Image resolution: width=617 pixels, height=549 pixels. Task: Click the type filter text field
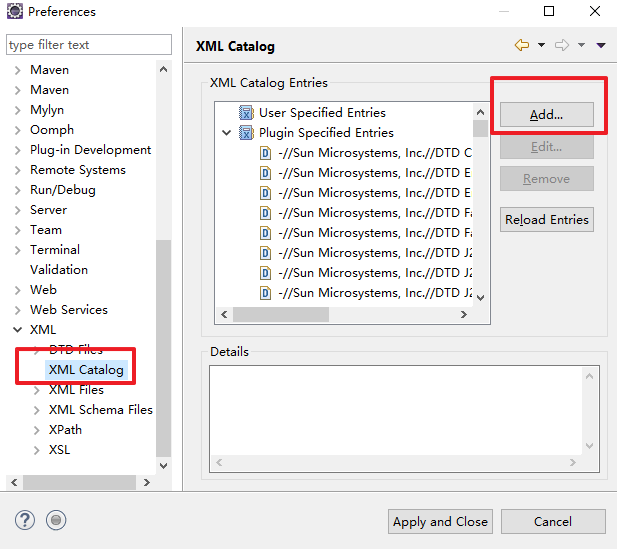click(89, 44)
